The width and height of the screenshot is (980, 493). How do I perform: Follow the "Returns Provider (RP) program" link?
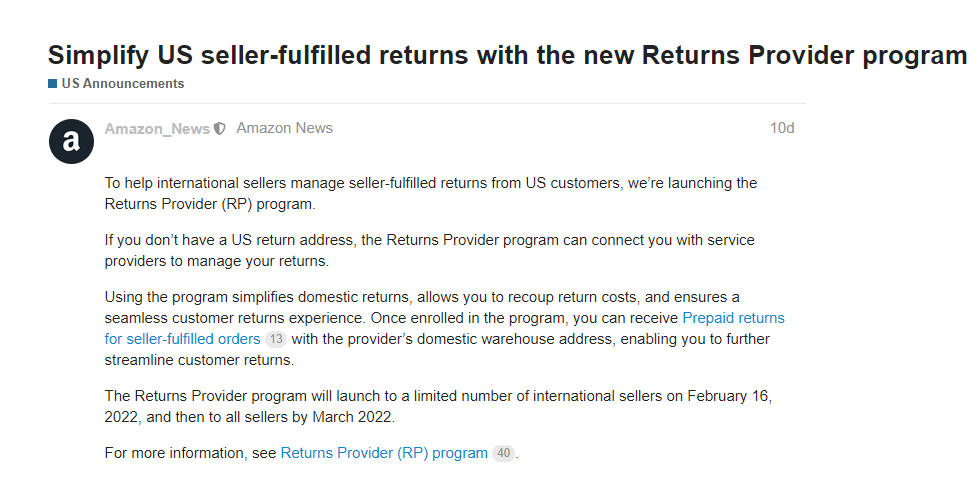click(384, 453)
